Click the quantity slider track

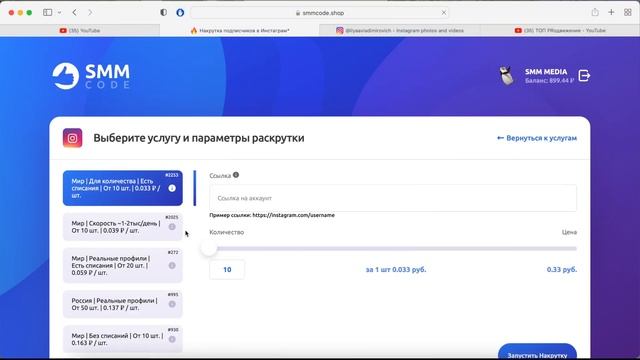coord(393,248)
